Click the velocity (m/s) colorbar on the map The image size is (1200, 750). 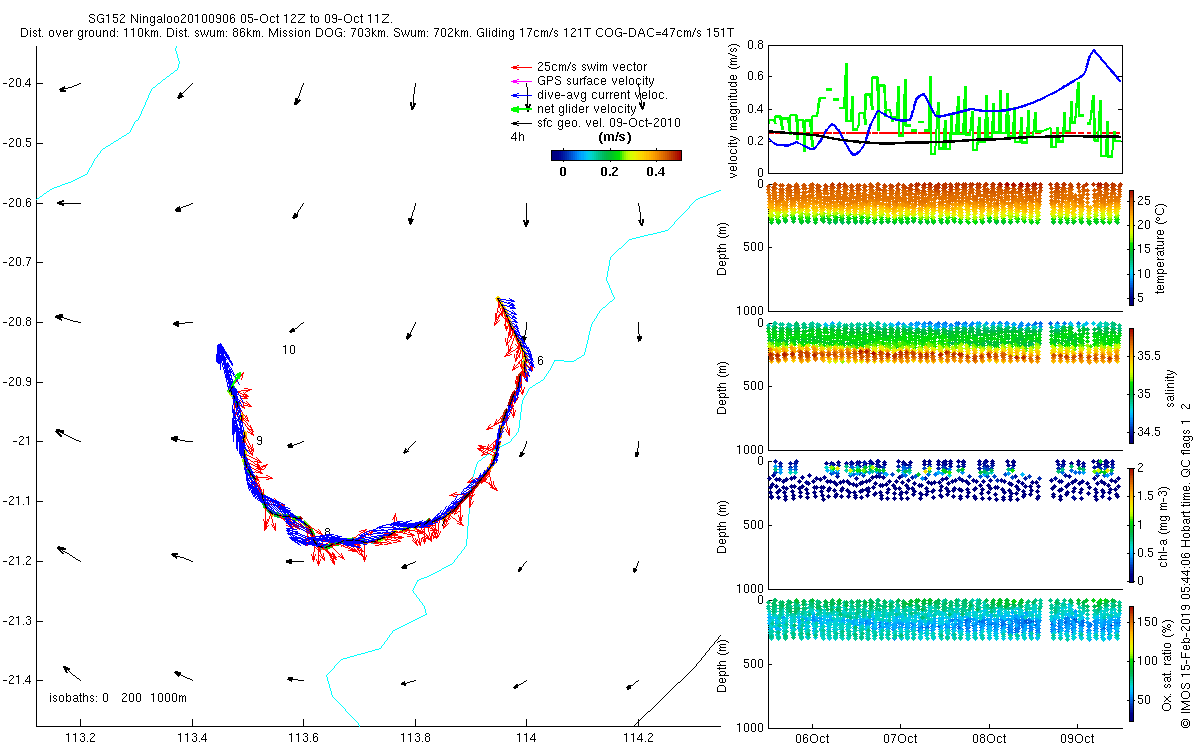pos(616,155)
